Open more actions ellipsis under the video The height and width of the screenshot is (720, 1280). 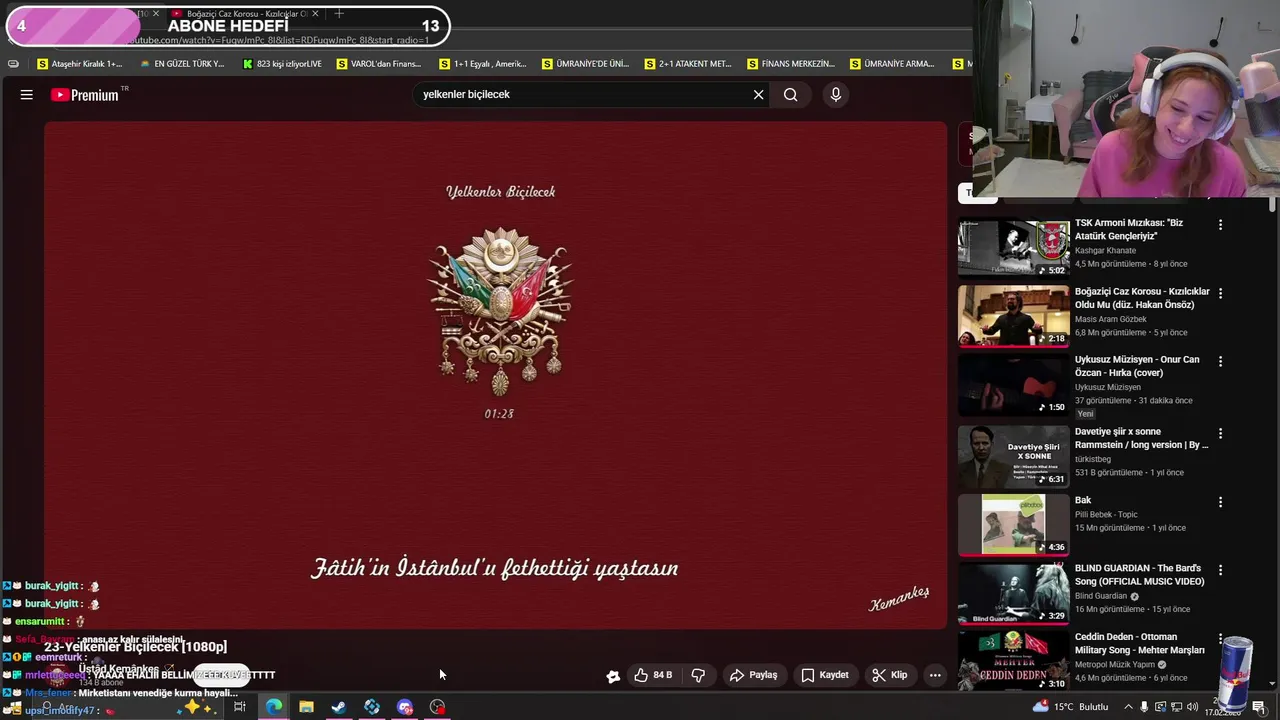(935, 675)
